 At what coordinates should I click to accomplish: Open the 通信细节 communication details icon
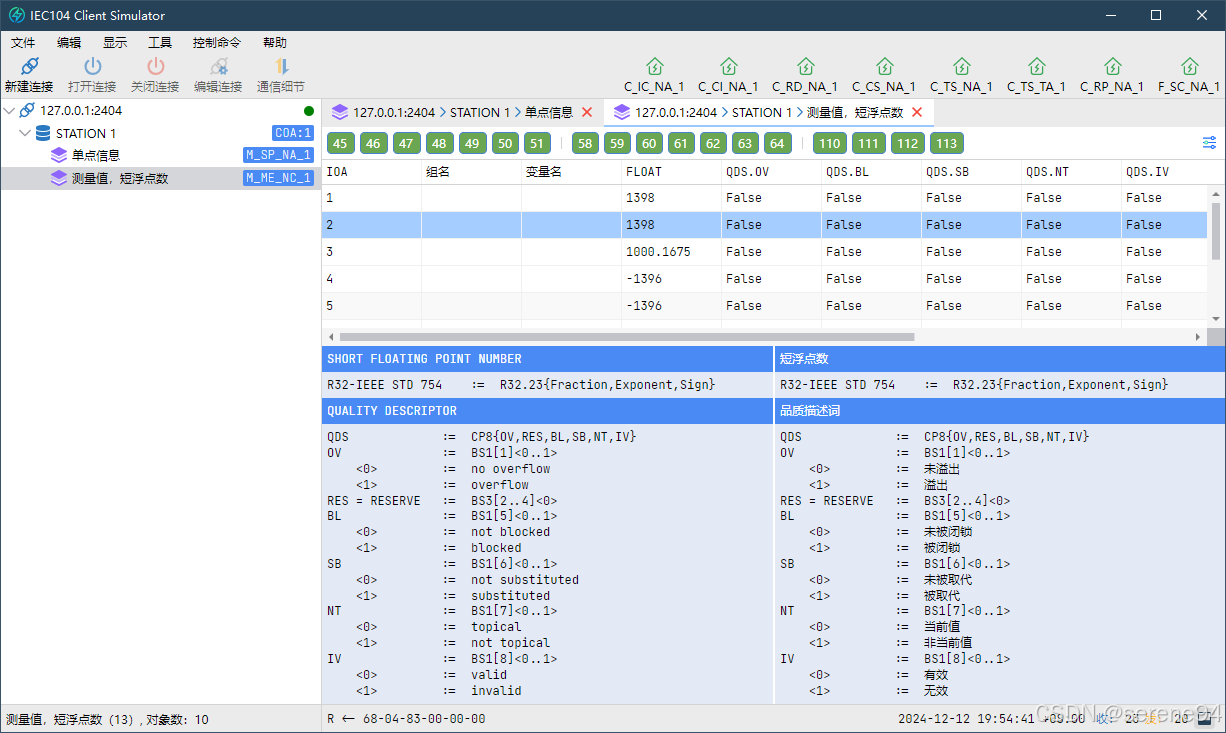coord(281,66)
